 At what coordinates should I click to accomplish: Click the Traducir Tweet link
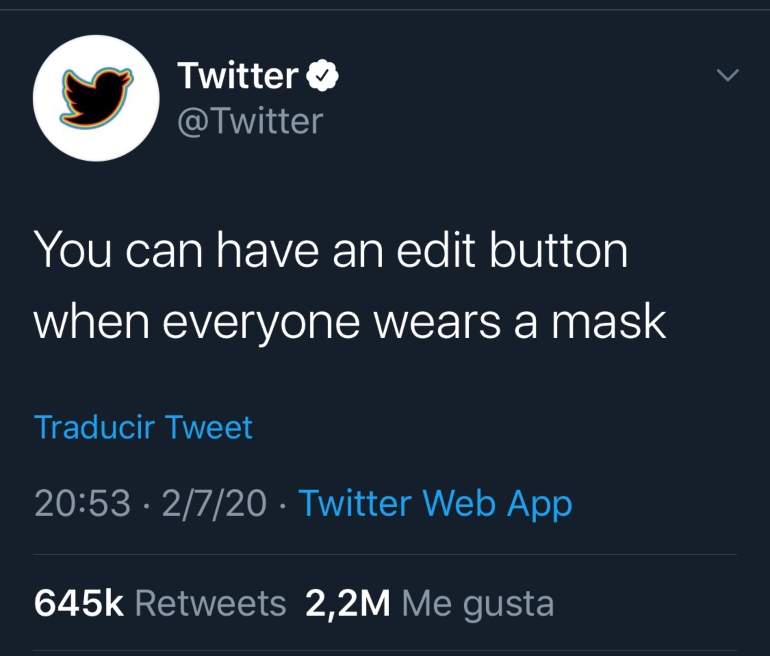point(143,427)
